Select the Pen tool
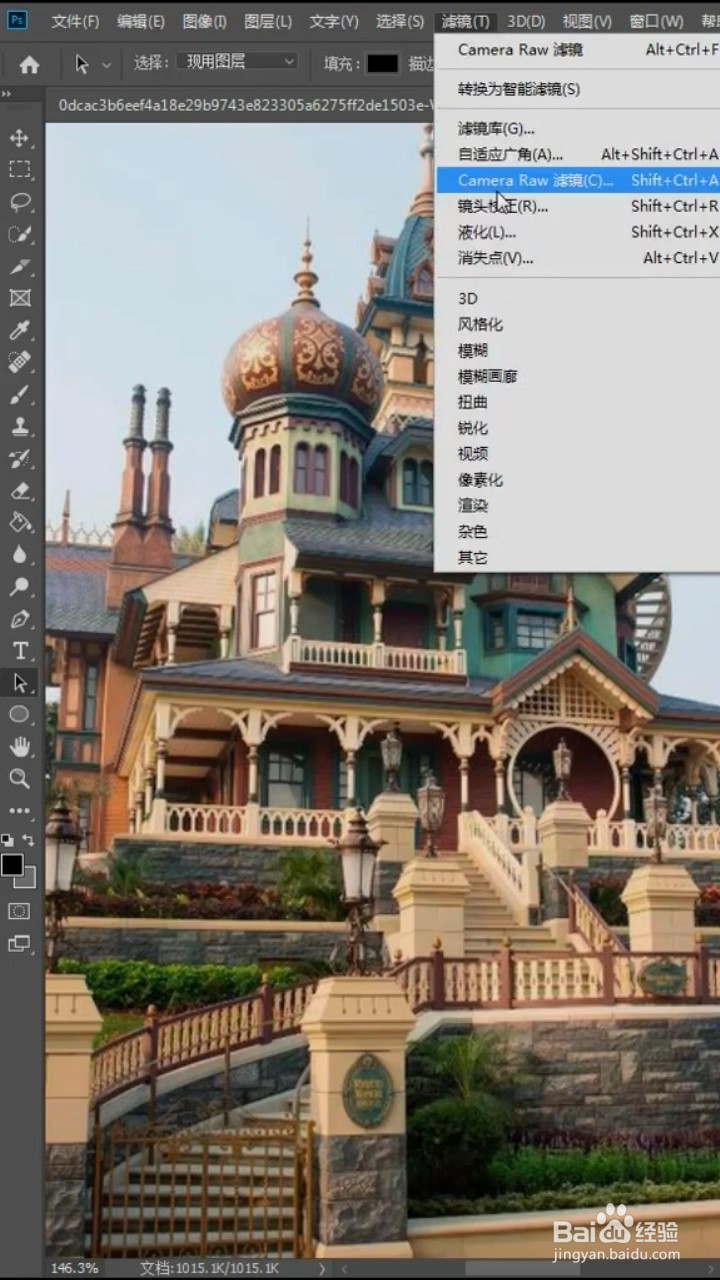 (20, 618)
